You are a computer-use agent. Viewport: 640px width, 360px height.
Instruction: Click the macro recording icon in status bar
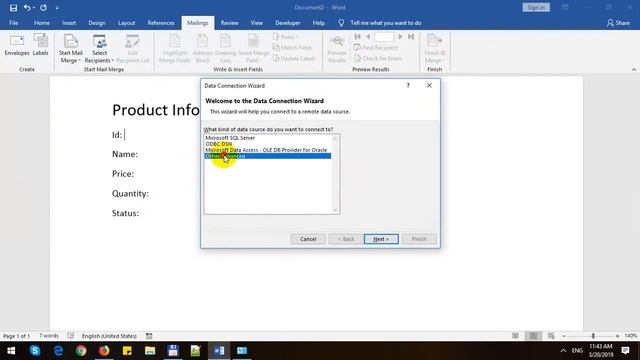(149, 336)
